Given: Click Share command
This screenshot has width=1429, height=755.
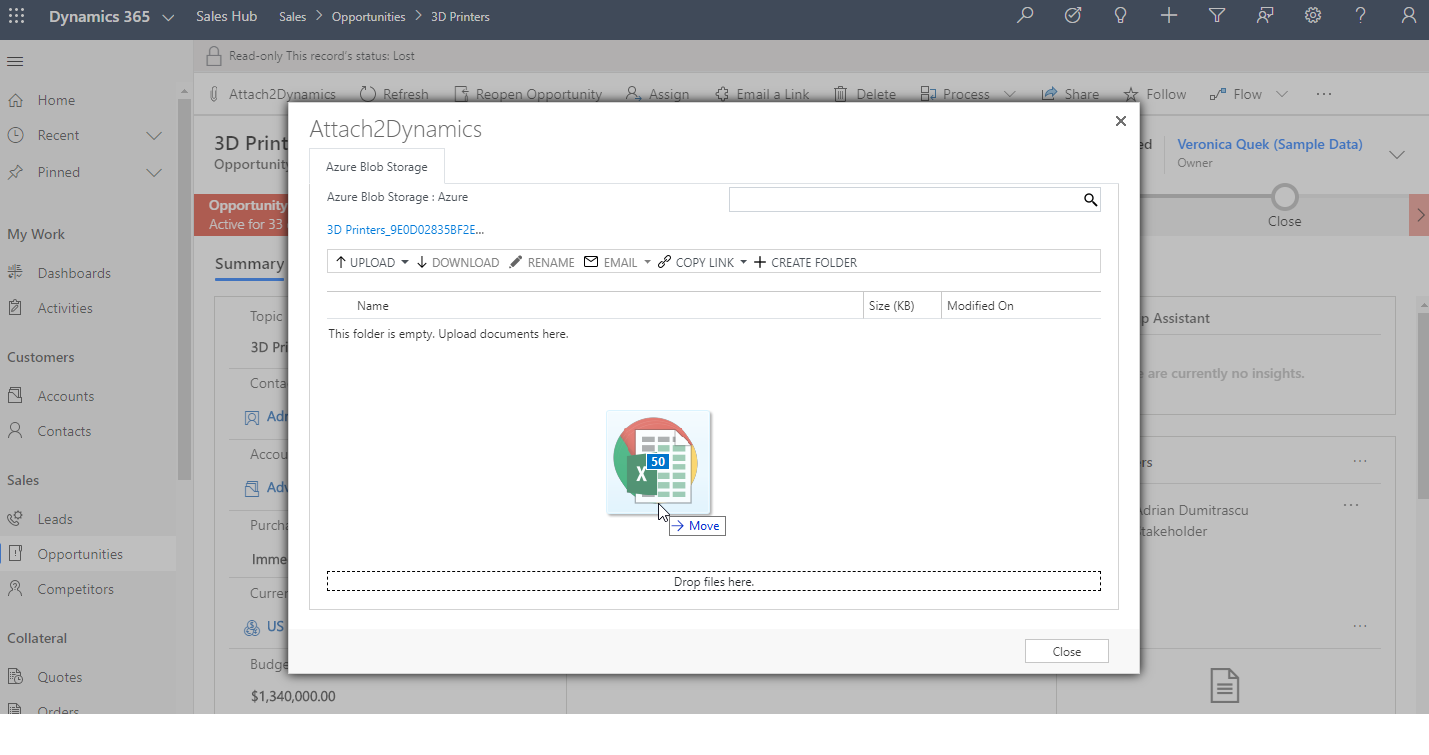Looking at the screenshot, I should (1070, 94).
